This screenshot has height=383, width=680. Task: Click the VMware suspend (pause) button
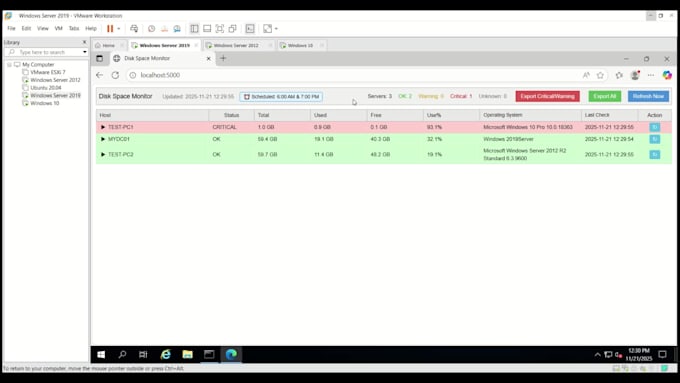coord(110,29)
